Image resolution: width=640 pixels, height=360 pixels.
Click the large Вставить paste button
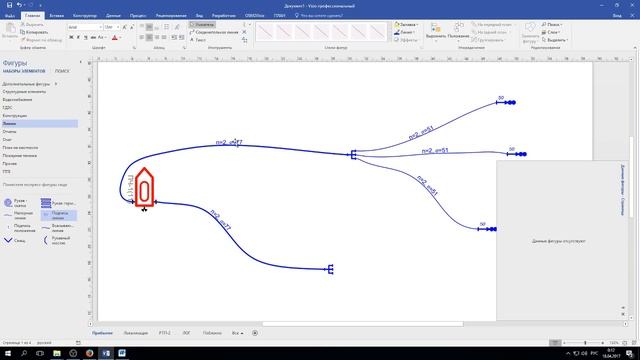(x=10, y=31)
